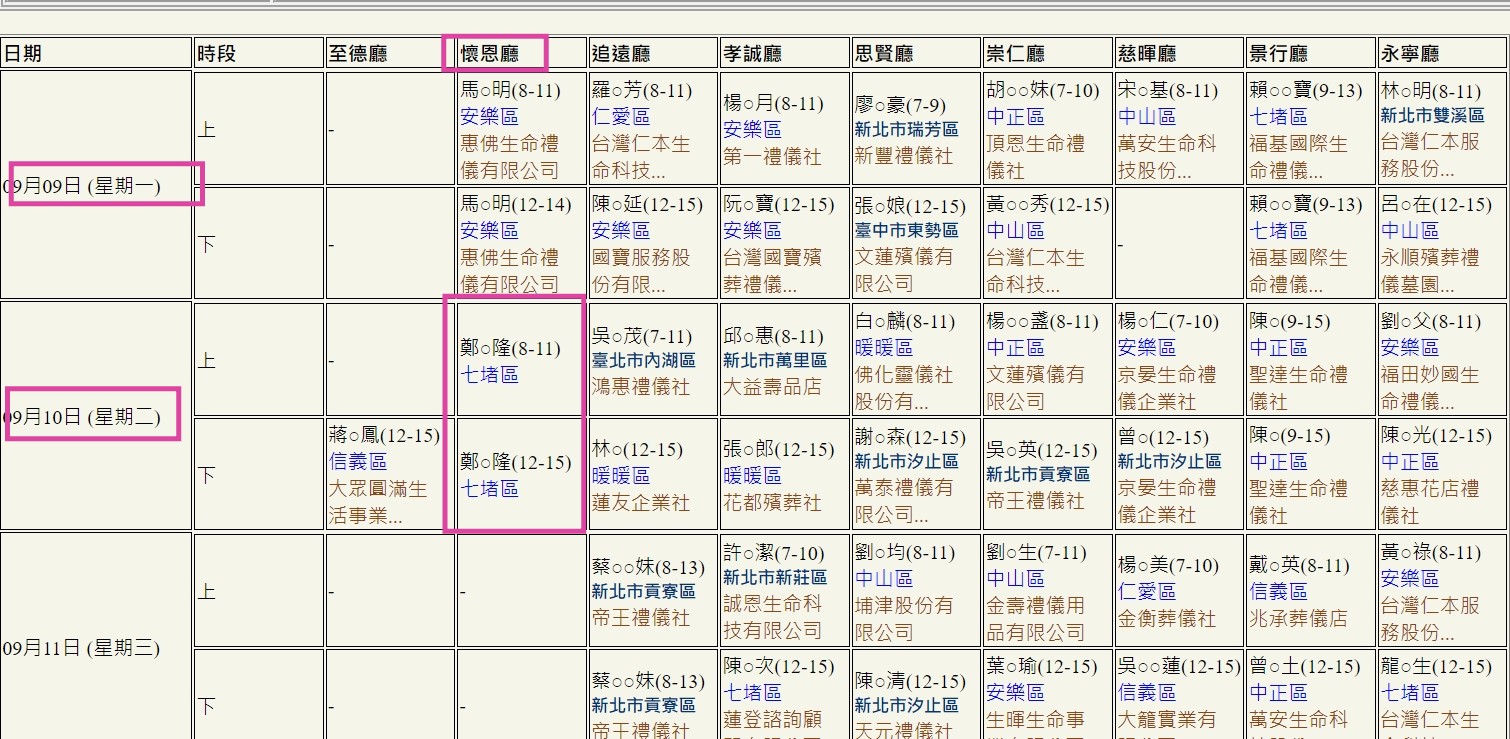Image resolution: width=1510 pixels, height=739 pixels.
Task: Open the 新北市瑞芳區 link
Action: tap(906, 129)
